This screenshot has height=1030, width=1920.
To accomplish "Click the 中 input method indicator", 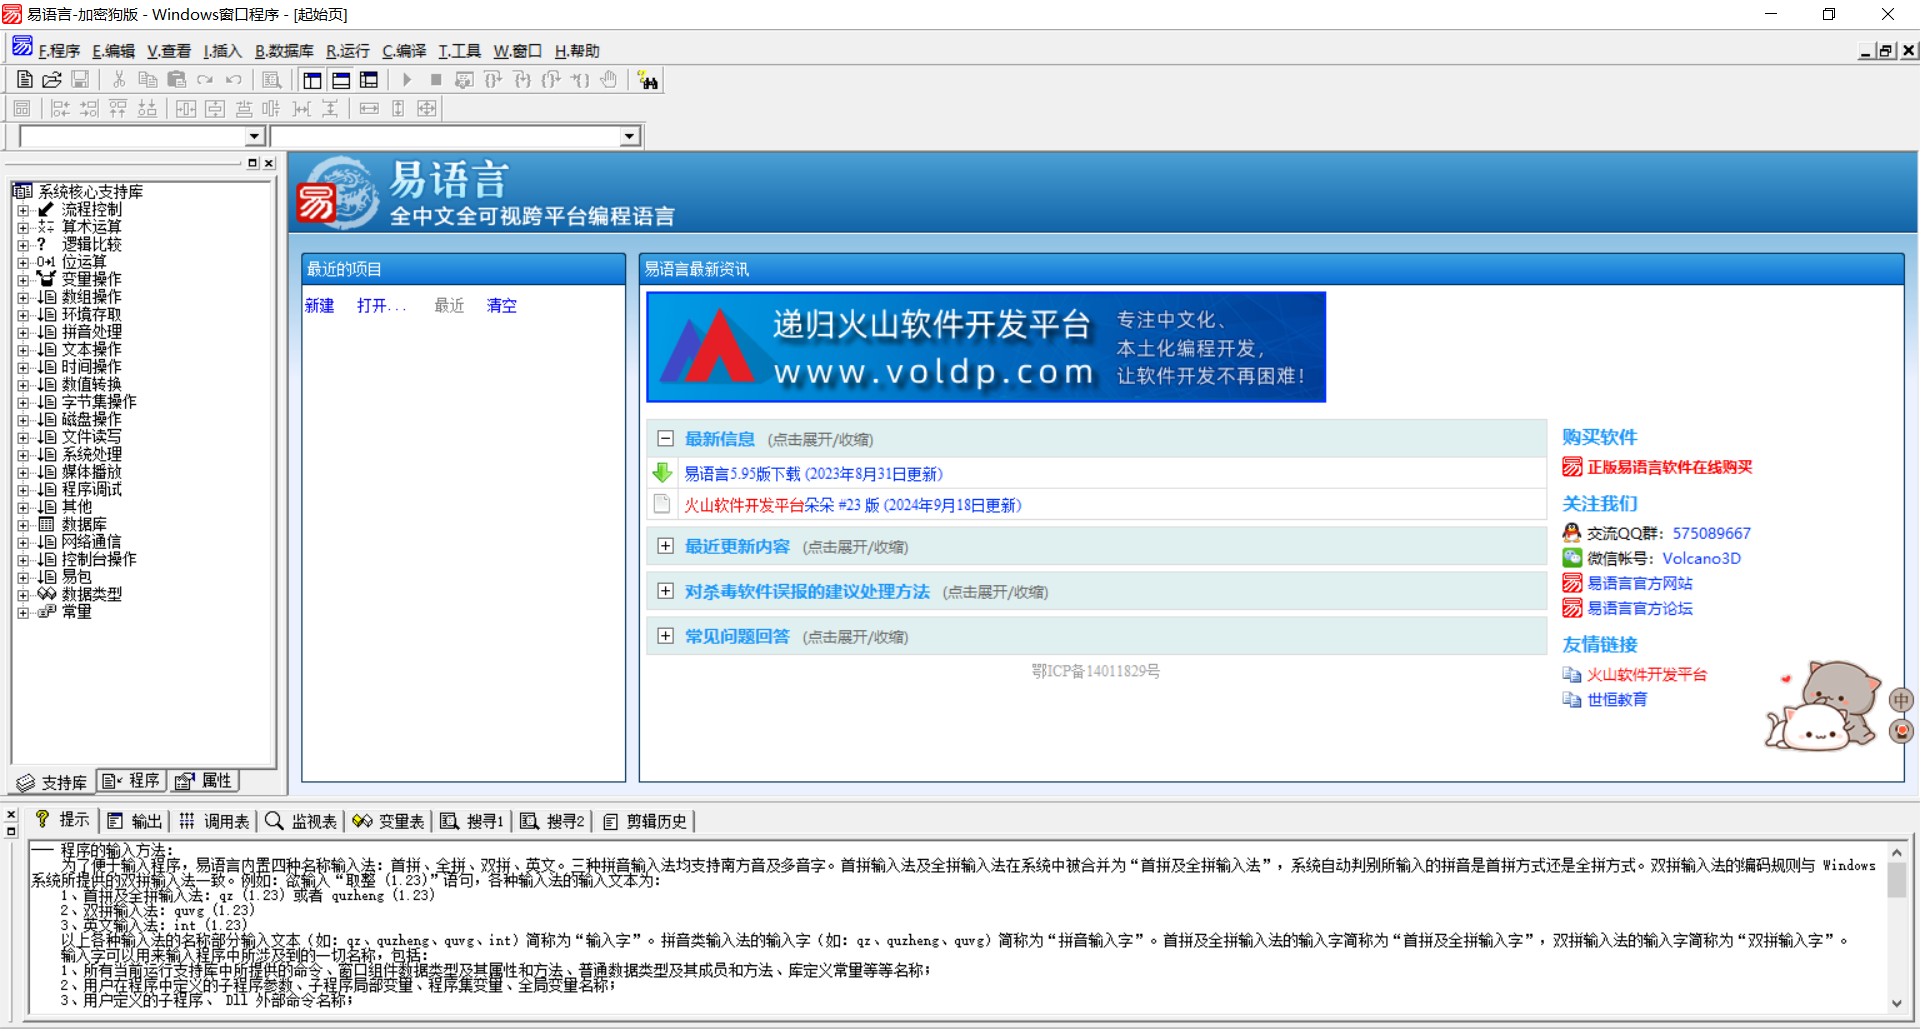I will [1901, 700].
